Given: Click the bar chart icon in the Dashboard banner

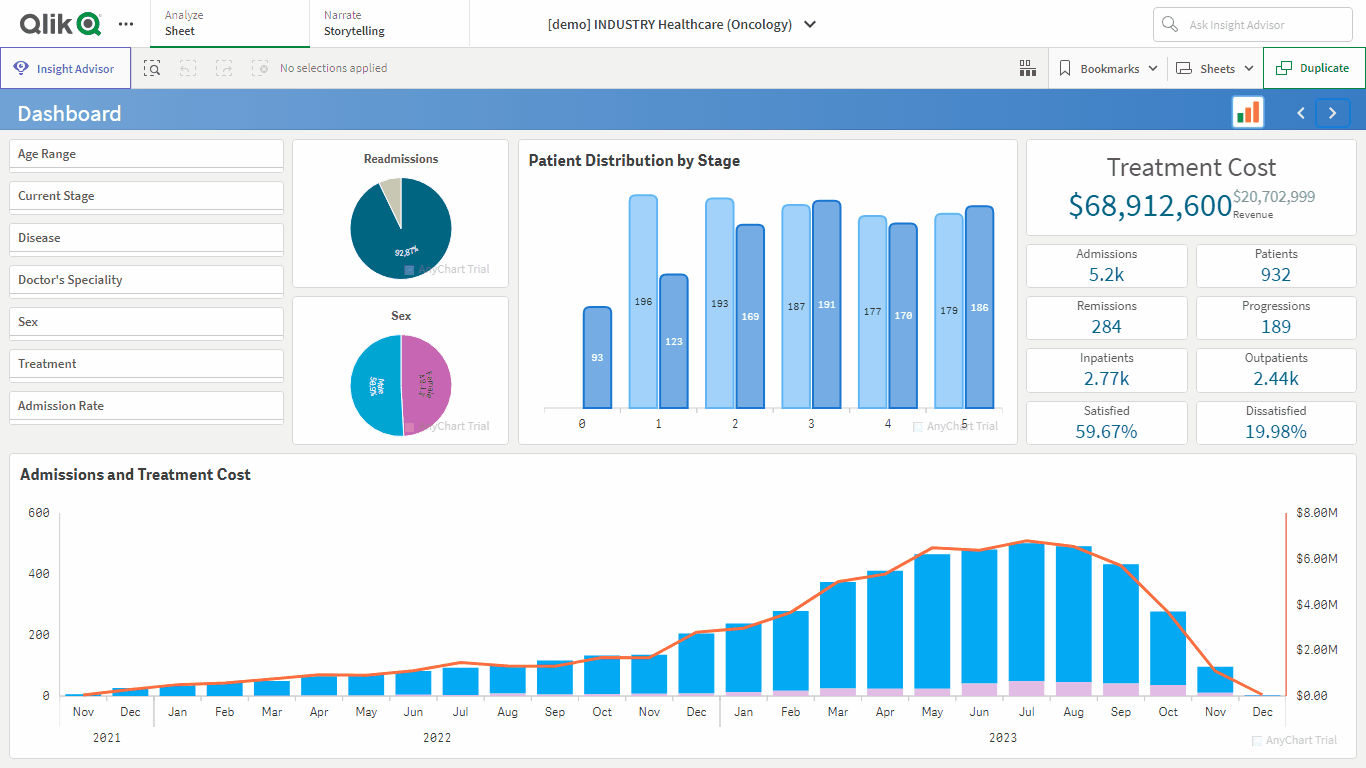Looking at the screenshot, I should (1247, 112).
